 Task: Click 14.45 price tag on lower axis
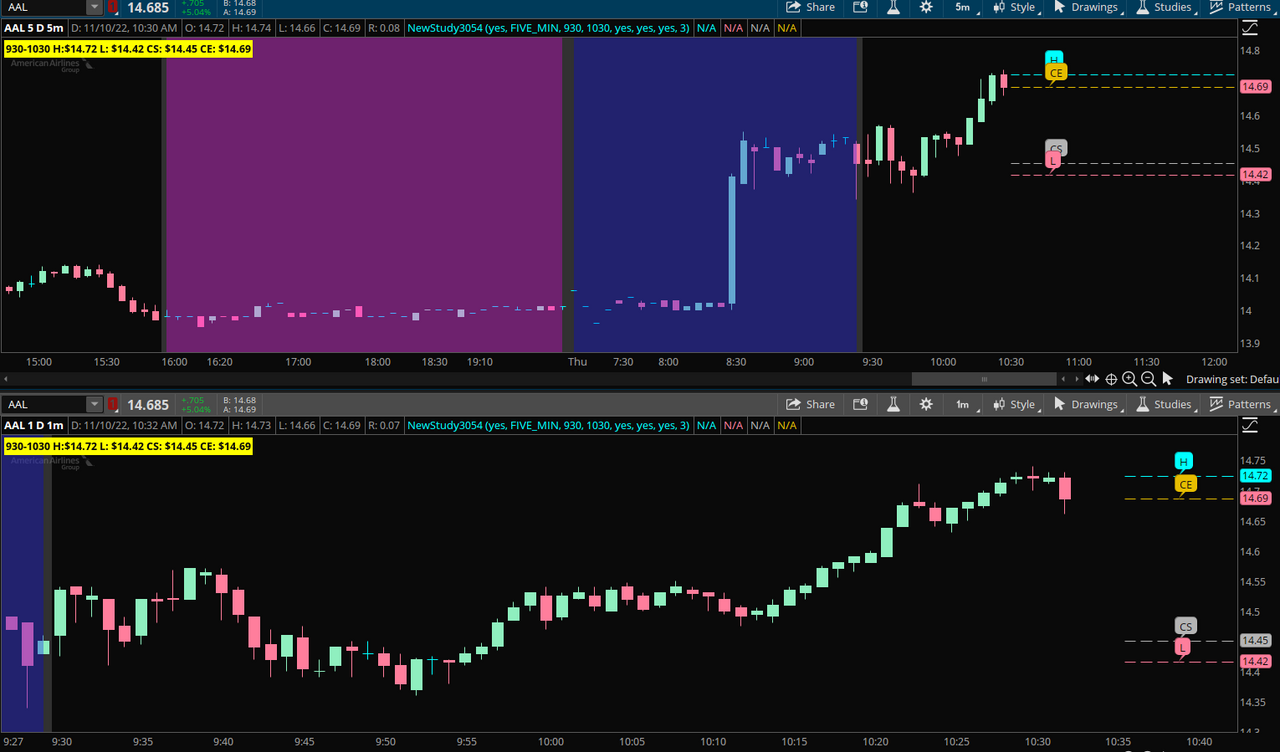coord(1255,640)
